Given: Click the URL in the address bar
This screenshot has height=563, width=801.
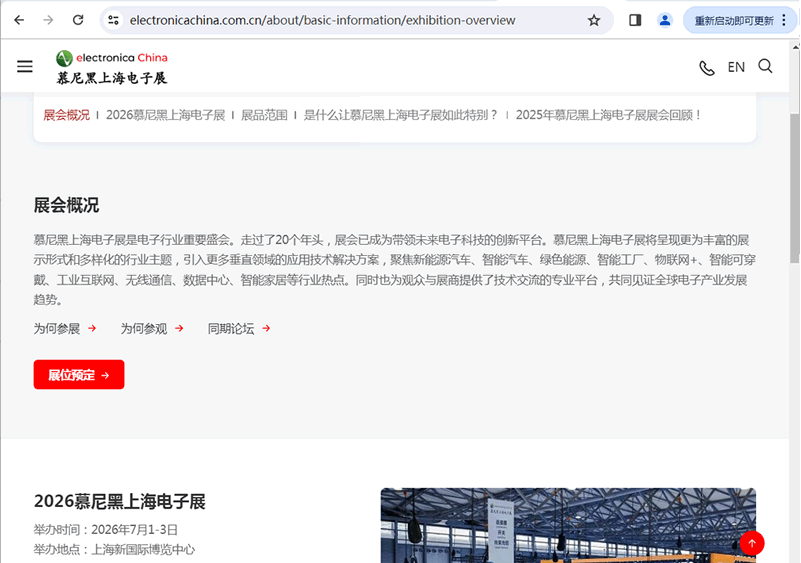Looking at the screenshot, I should click(322, 20).
